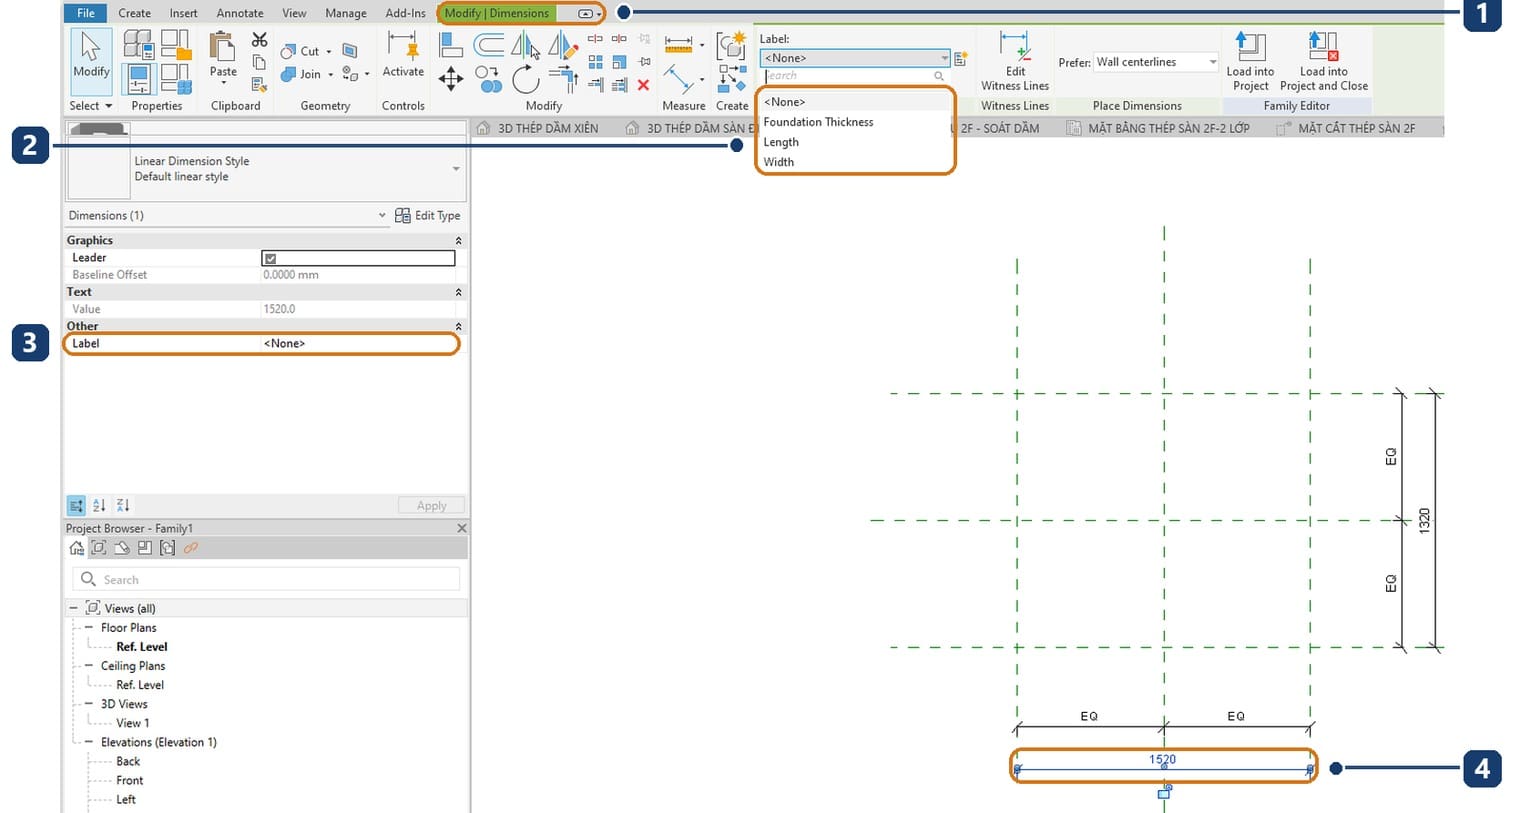Switch to the Insert ribbon tab
The image size is (1520, 813).
(183, 13)
